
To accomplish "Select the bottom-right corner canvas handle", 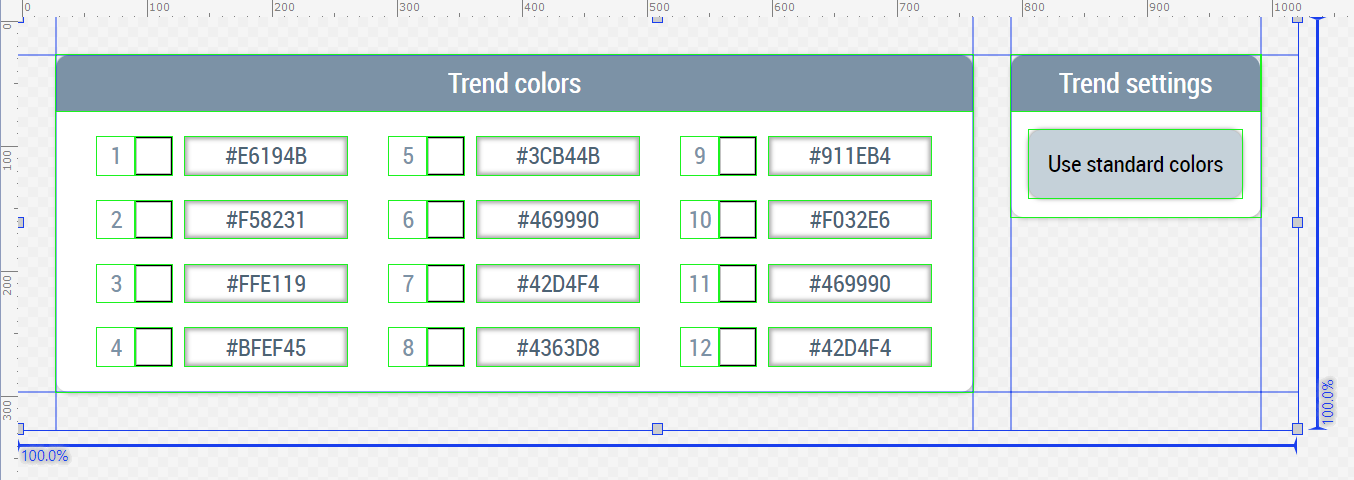I will click(x=1298, y=429).
